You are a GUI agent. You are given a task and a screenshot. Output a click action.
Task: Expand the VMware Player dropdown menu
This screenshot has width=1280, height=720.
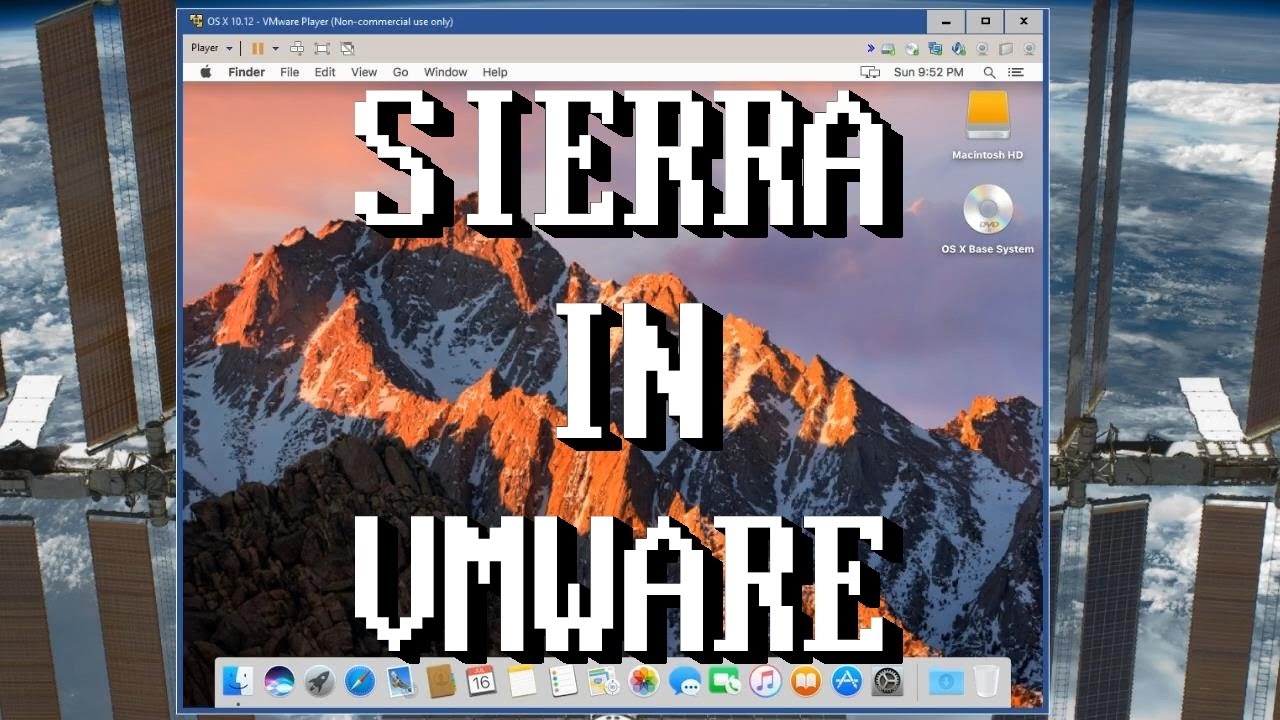211,48
